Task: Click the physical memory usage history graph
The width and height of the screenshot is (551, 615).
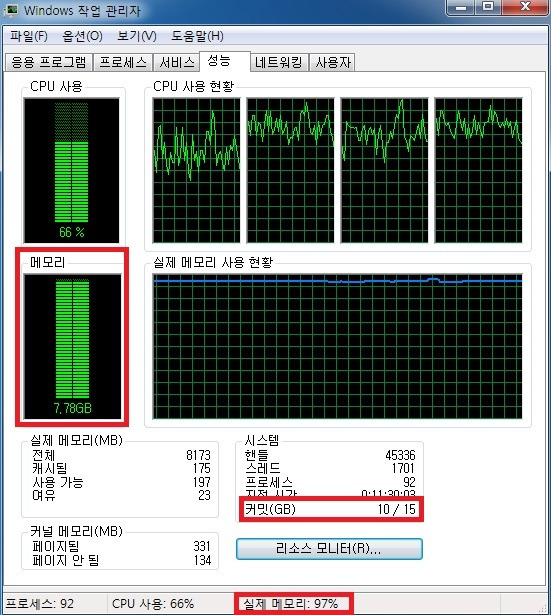Action: [337, 347]
